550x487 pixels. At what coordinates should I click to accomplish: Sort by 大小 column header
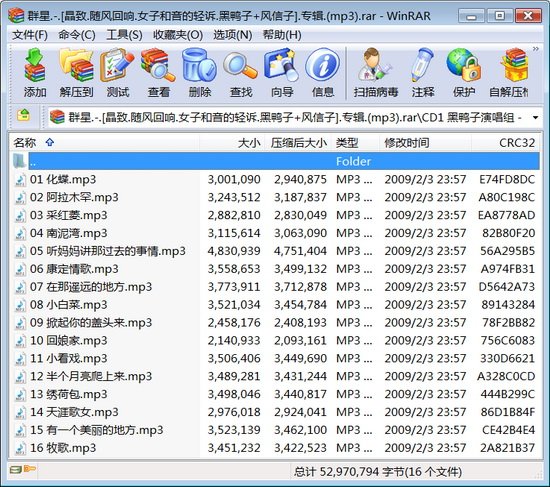[232, 143]
